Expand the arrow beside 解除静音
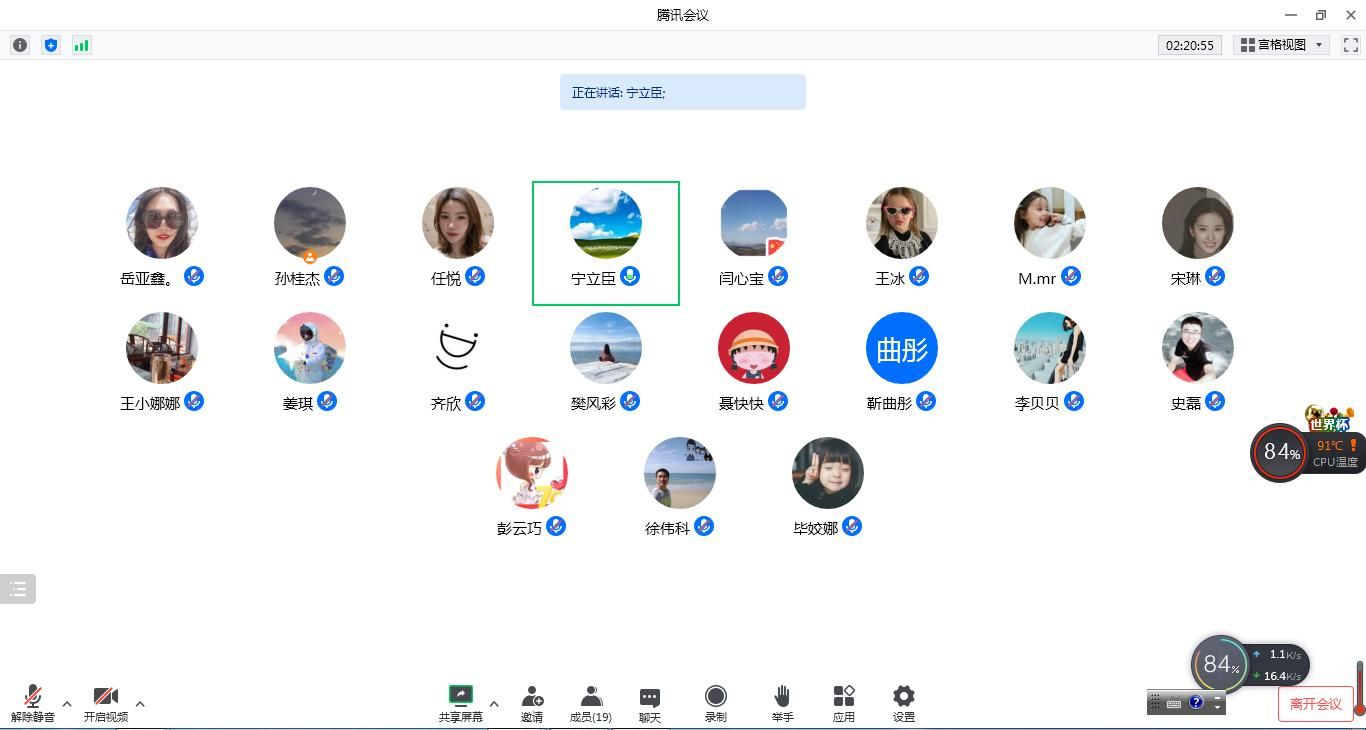Viewport: 1366px width, 730px height. (67, 704)
